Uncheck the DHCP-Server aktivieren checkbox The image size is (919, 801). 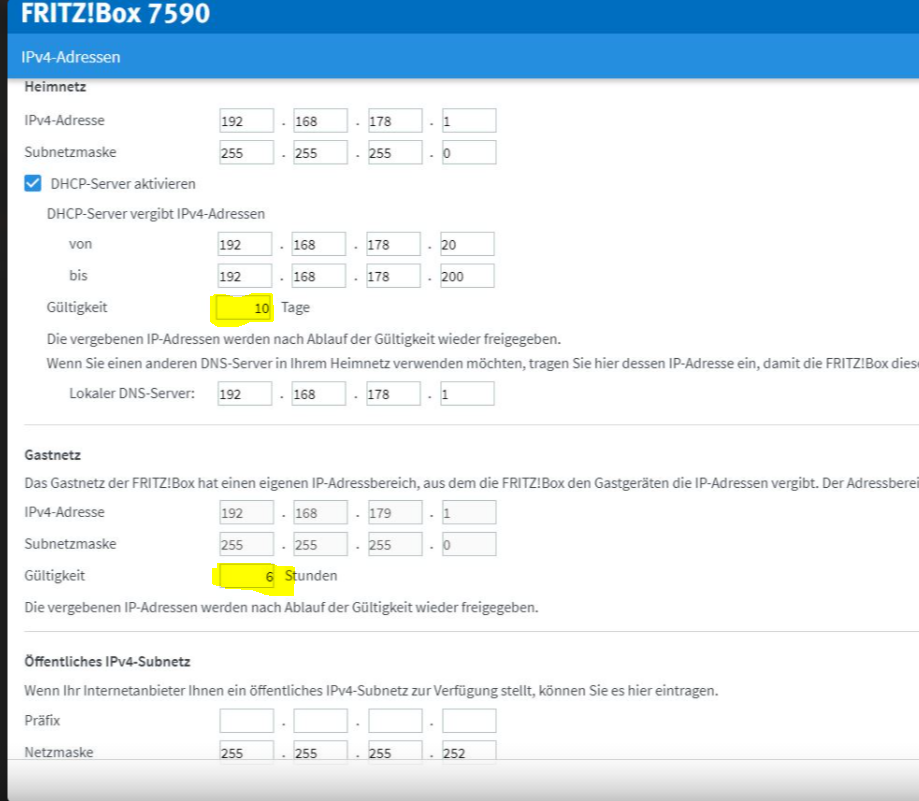click(x=33, y=183)
